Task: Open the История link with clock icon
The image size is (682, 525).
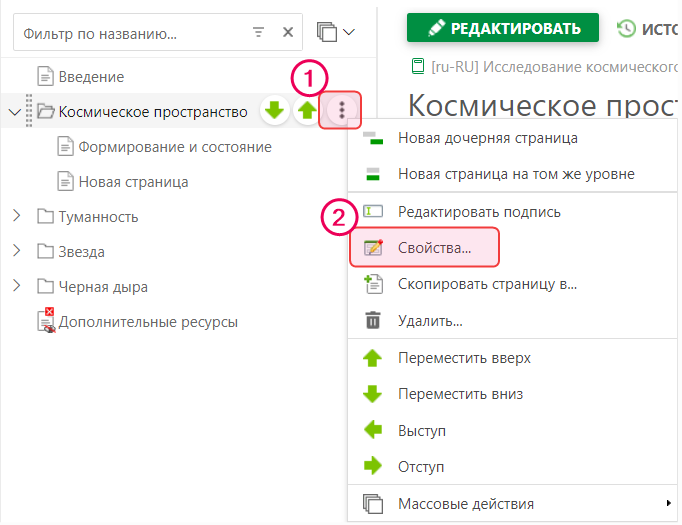Action: click(648, 29)
